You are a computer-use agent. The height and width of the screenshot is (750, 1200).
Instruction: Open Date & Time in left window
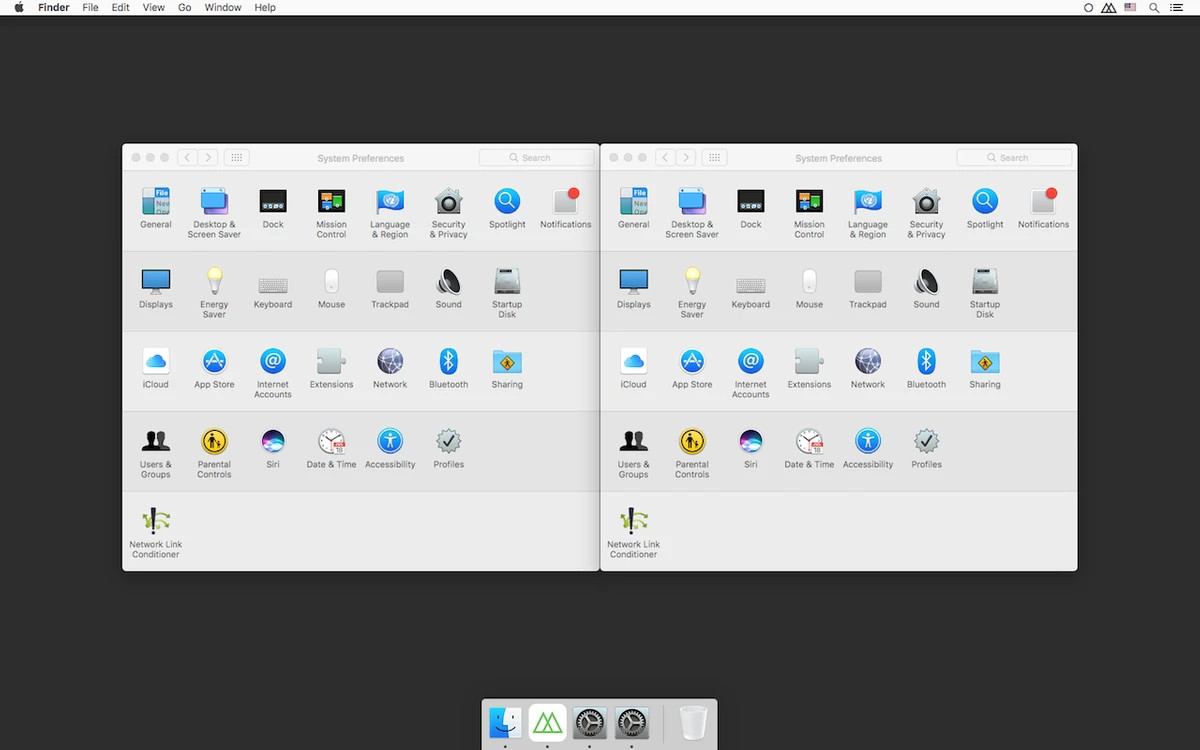[331, 448]
